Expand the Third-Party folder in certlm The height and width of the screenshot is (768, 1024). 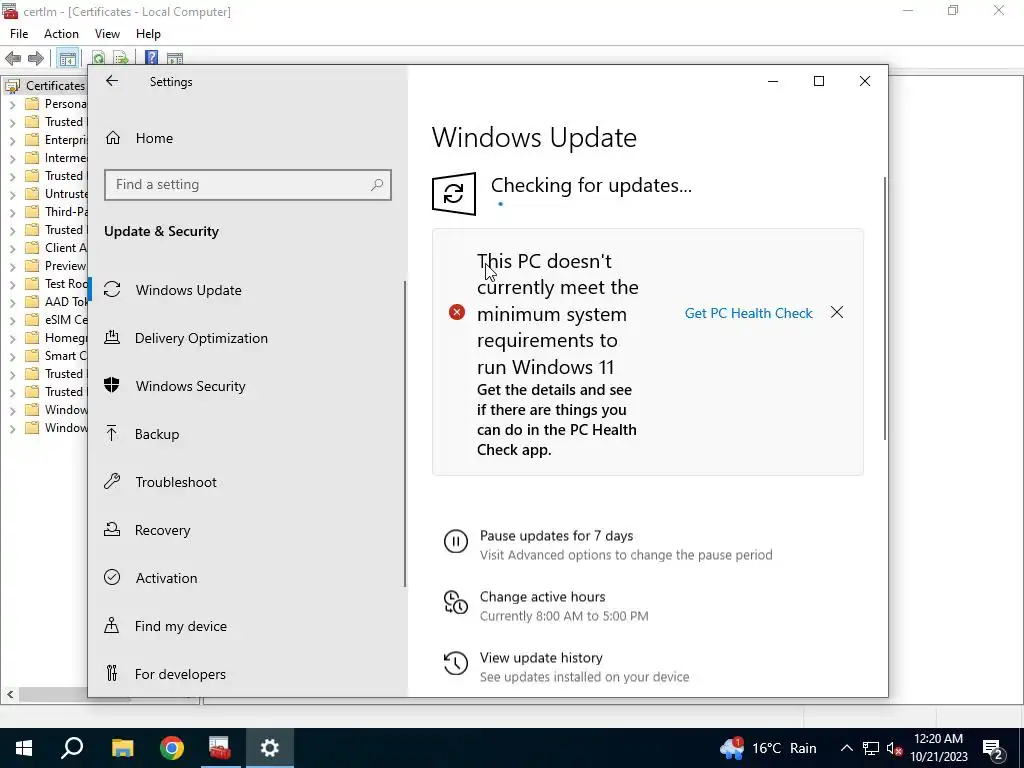(12, 212)
